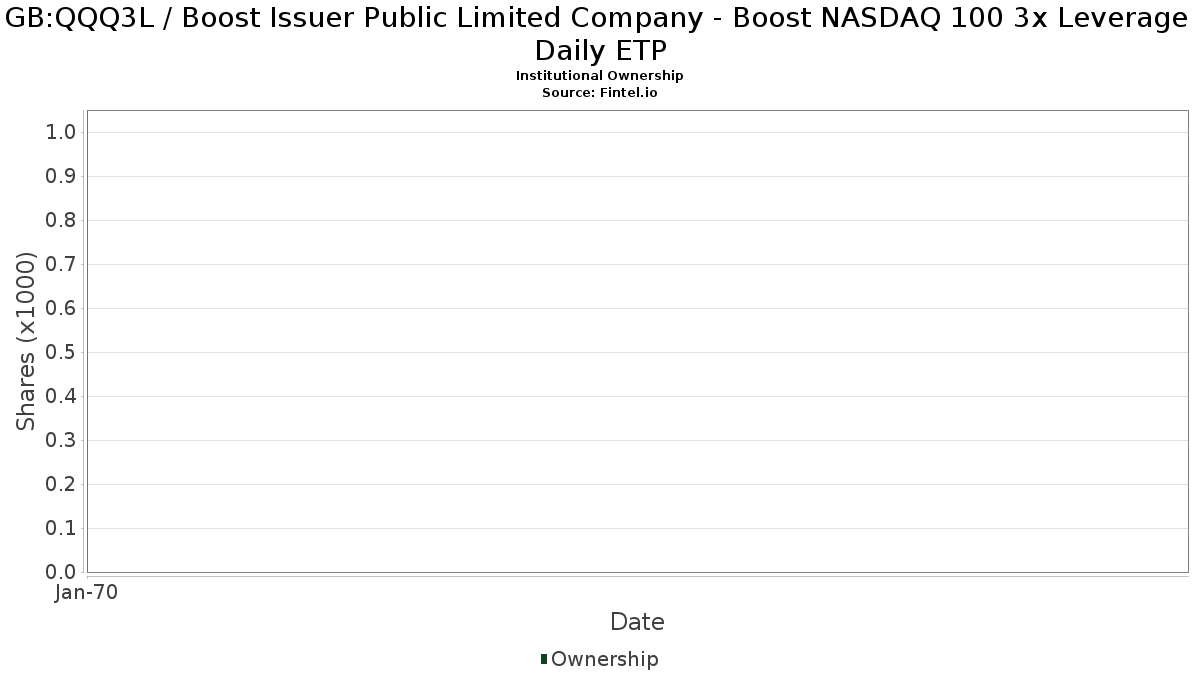Click the 0.9 y-axis tick label
The image size is (1200, 675).
(x=61, y=177)
